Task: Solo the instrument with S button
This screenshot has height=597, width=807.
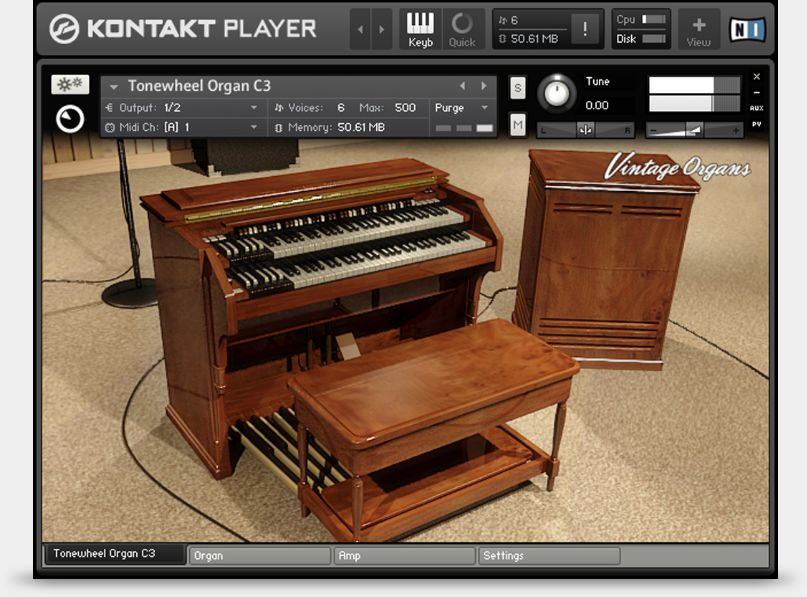Action: click(517, 87)
